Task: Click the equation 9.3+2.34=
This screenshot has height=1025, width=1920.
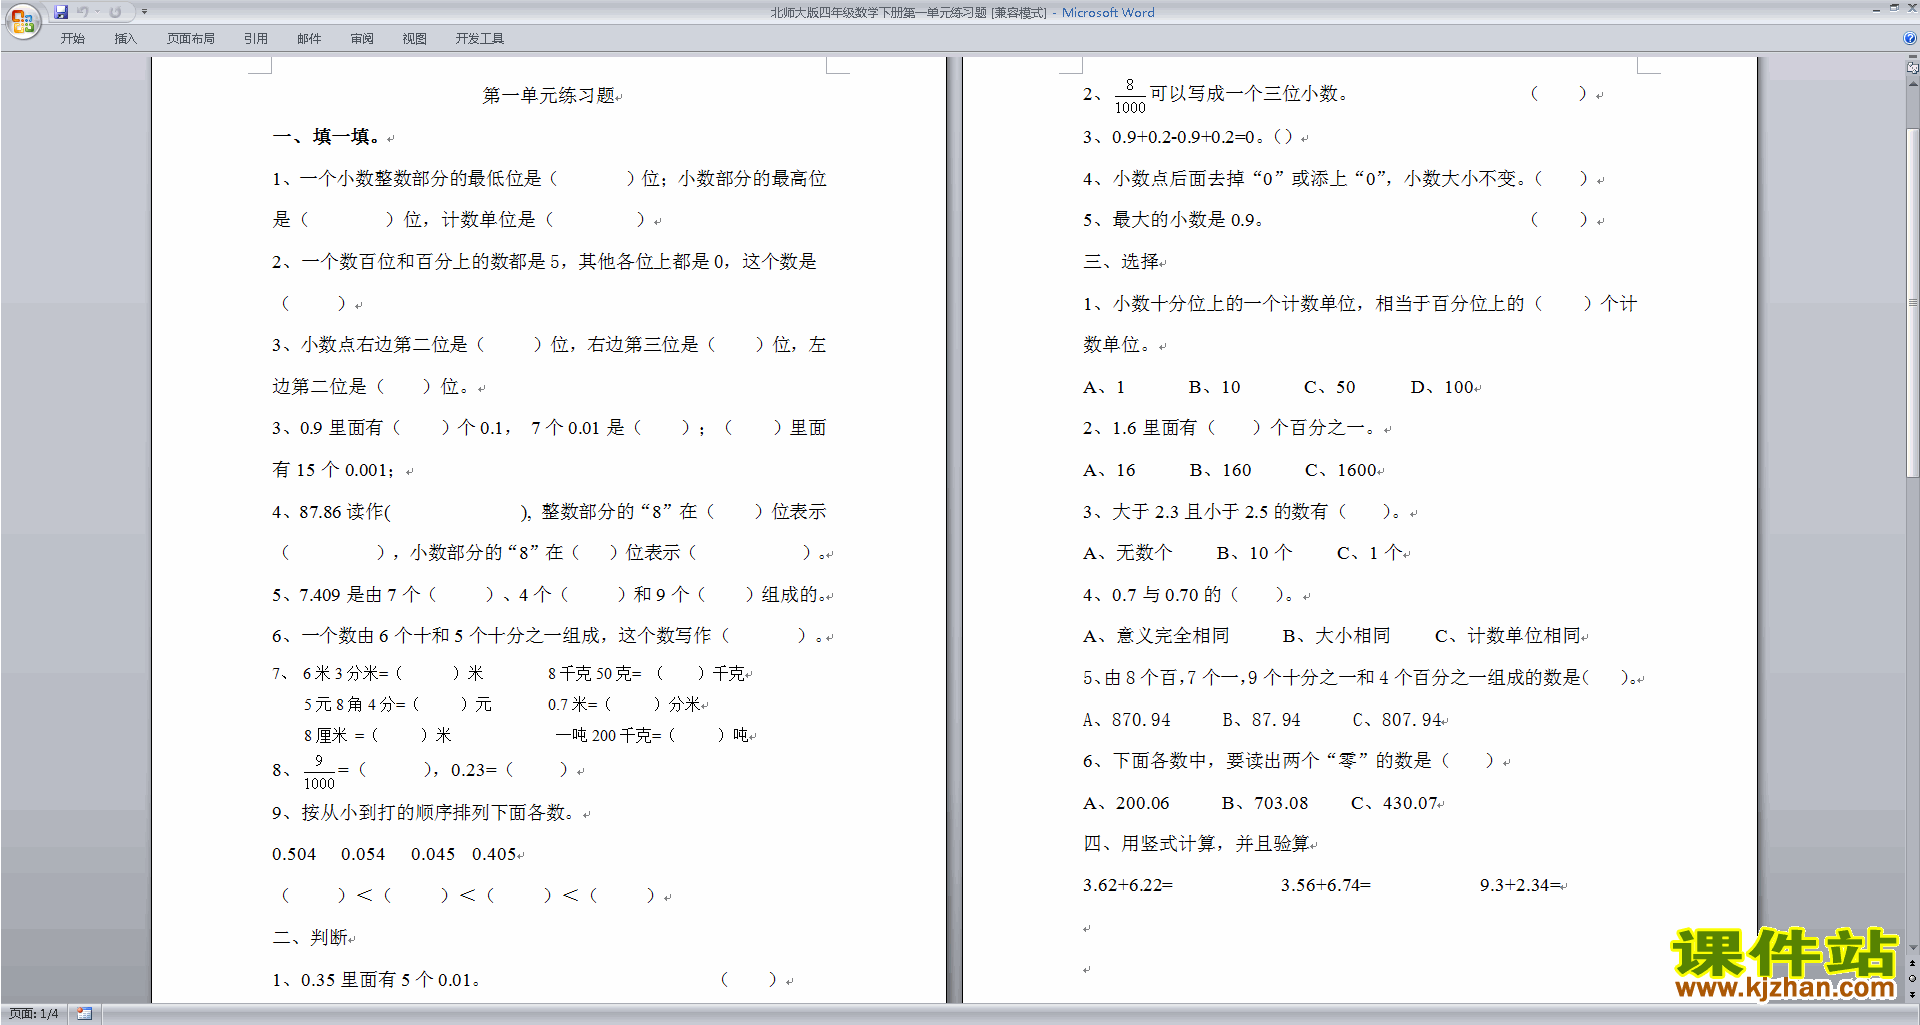Action: (x=1520, y=886)
